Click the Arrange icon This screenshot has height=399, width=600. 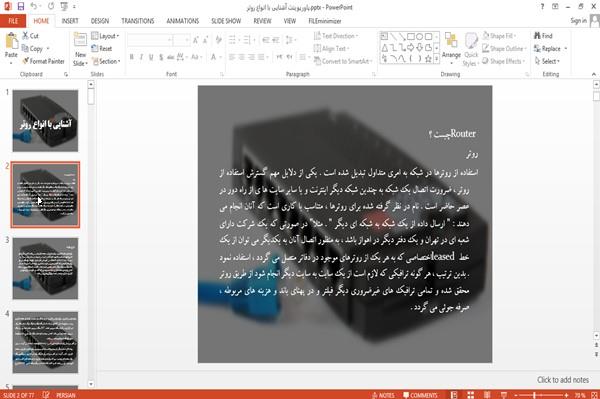tap(451, 41)
